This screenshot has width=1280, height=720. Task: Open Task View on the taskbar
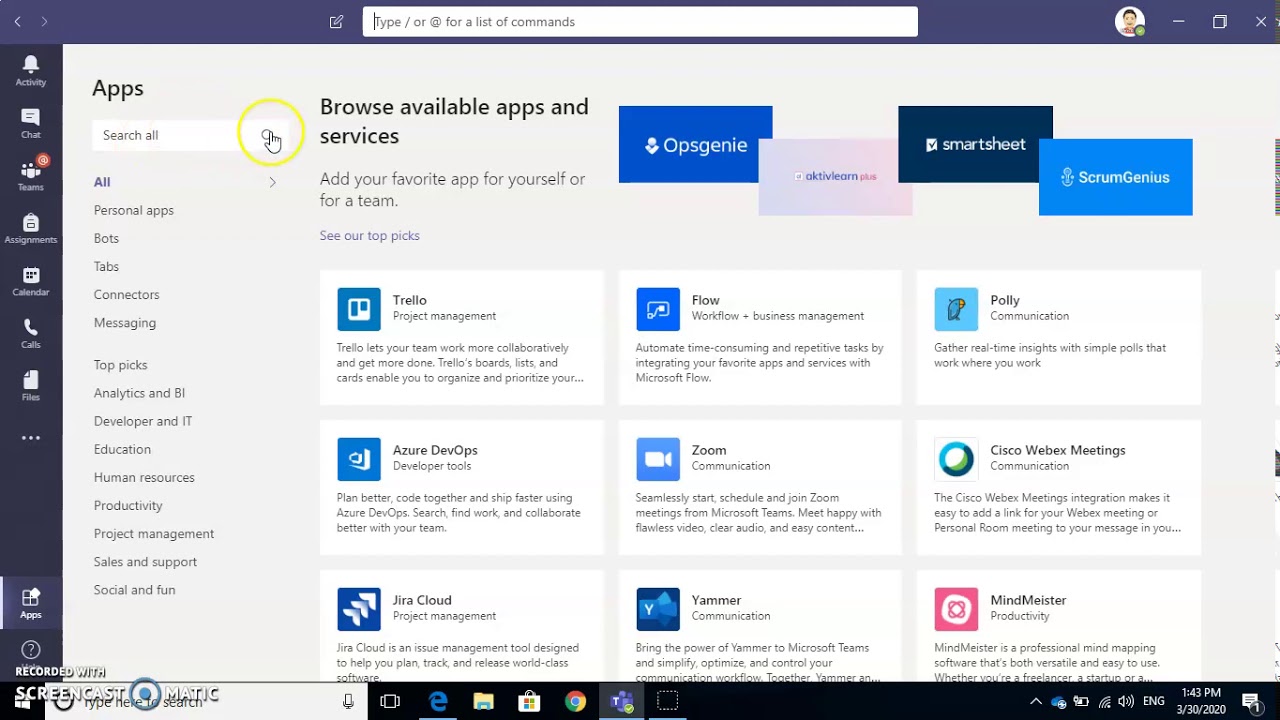(390, 701)
